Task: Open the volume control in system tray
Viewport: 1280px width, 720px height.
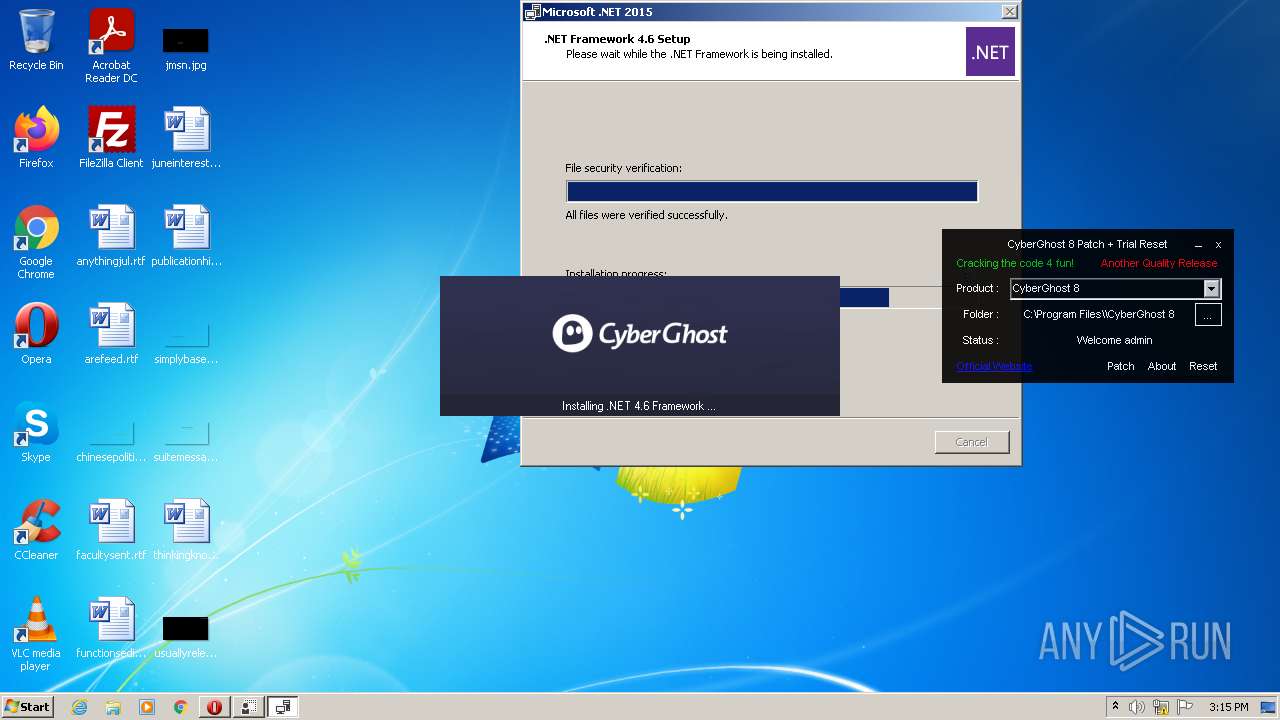Action: tap(1137, 707)
